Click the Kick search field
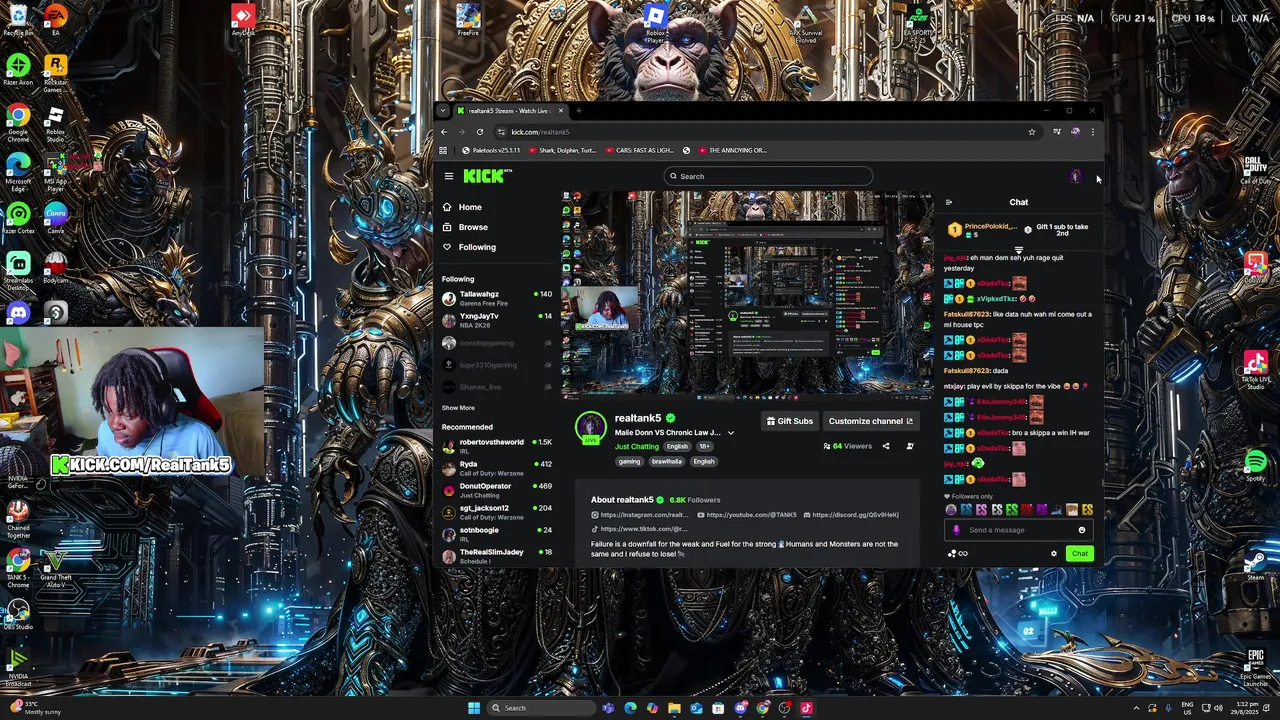1280x720 pixels. tap(768, 176)
